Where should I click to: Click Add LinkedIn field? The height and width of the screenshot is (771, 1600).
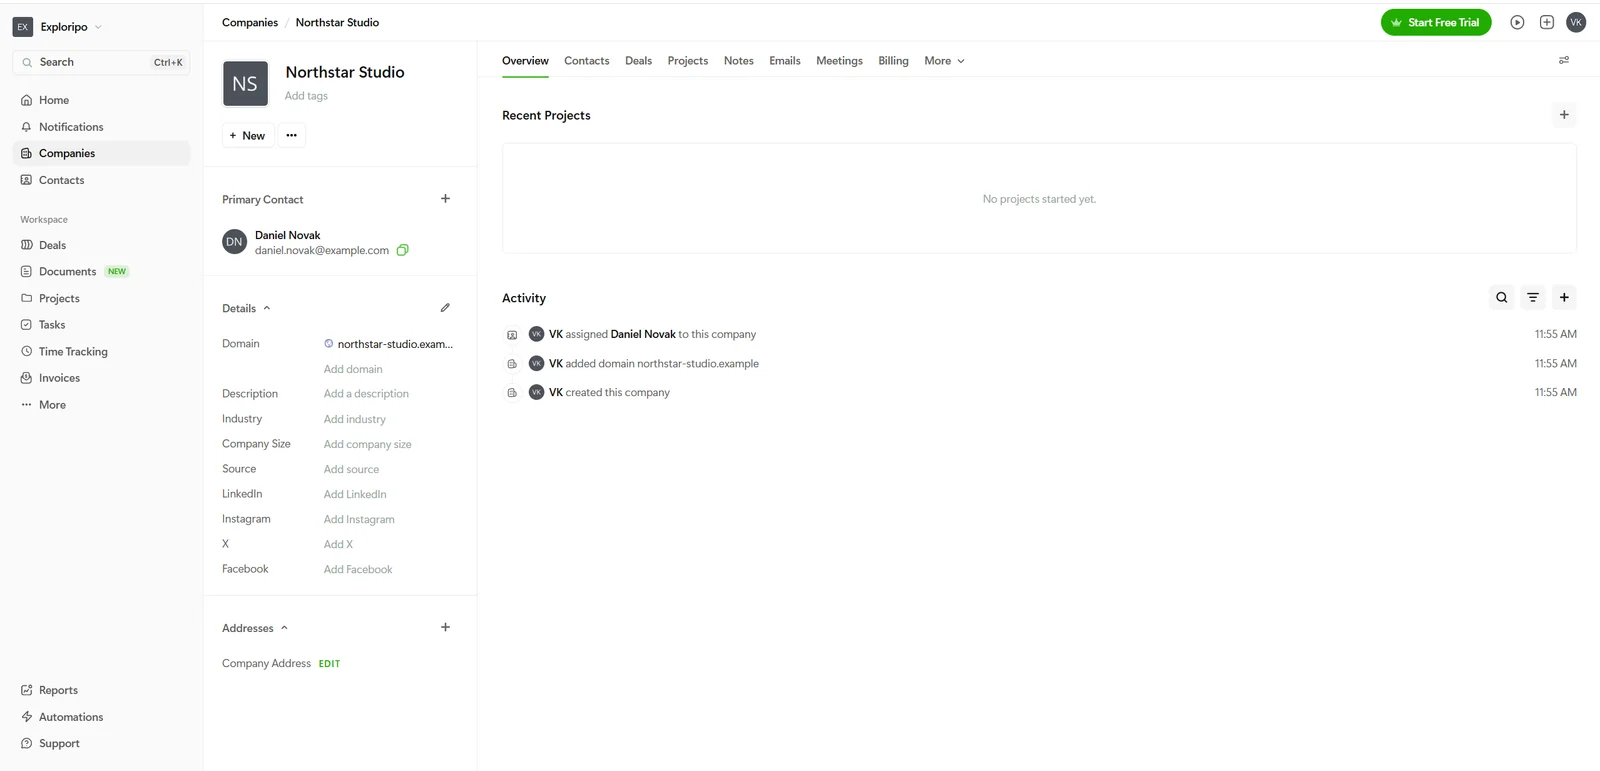tap(355, 494)
